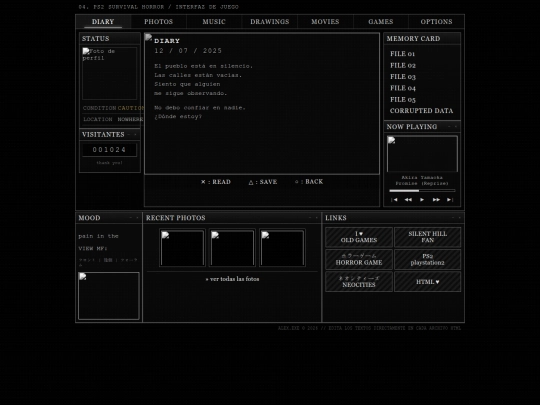
Task: Visit the NEOCITIES link badge
Action: point(359,282)
